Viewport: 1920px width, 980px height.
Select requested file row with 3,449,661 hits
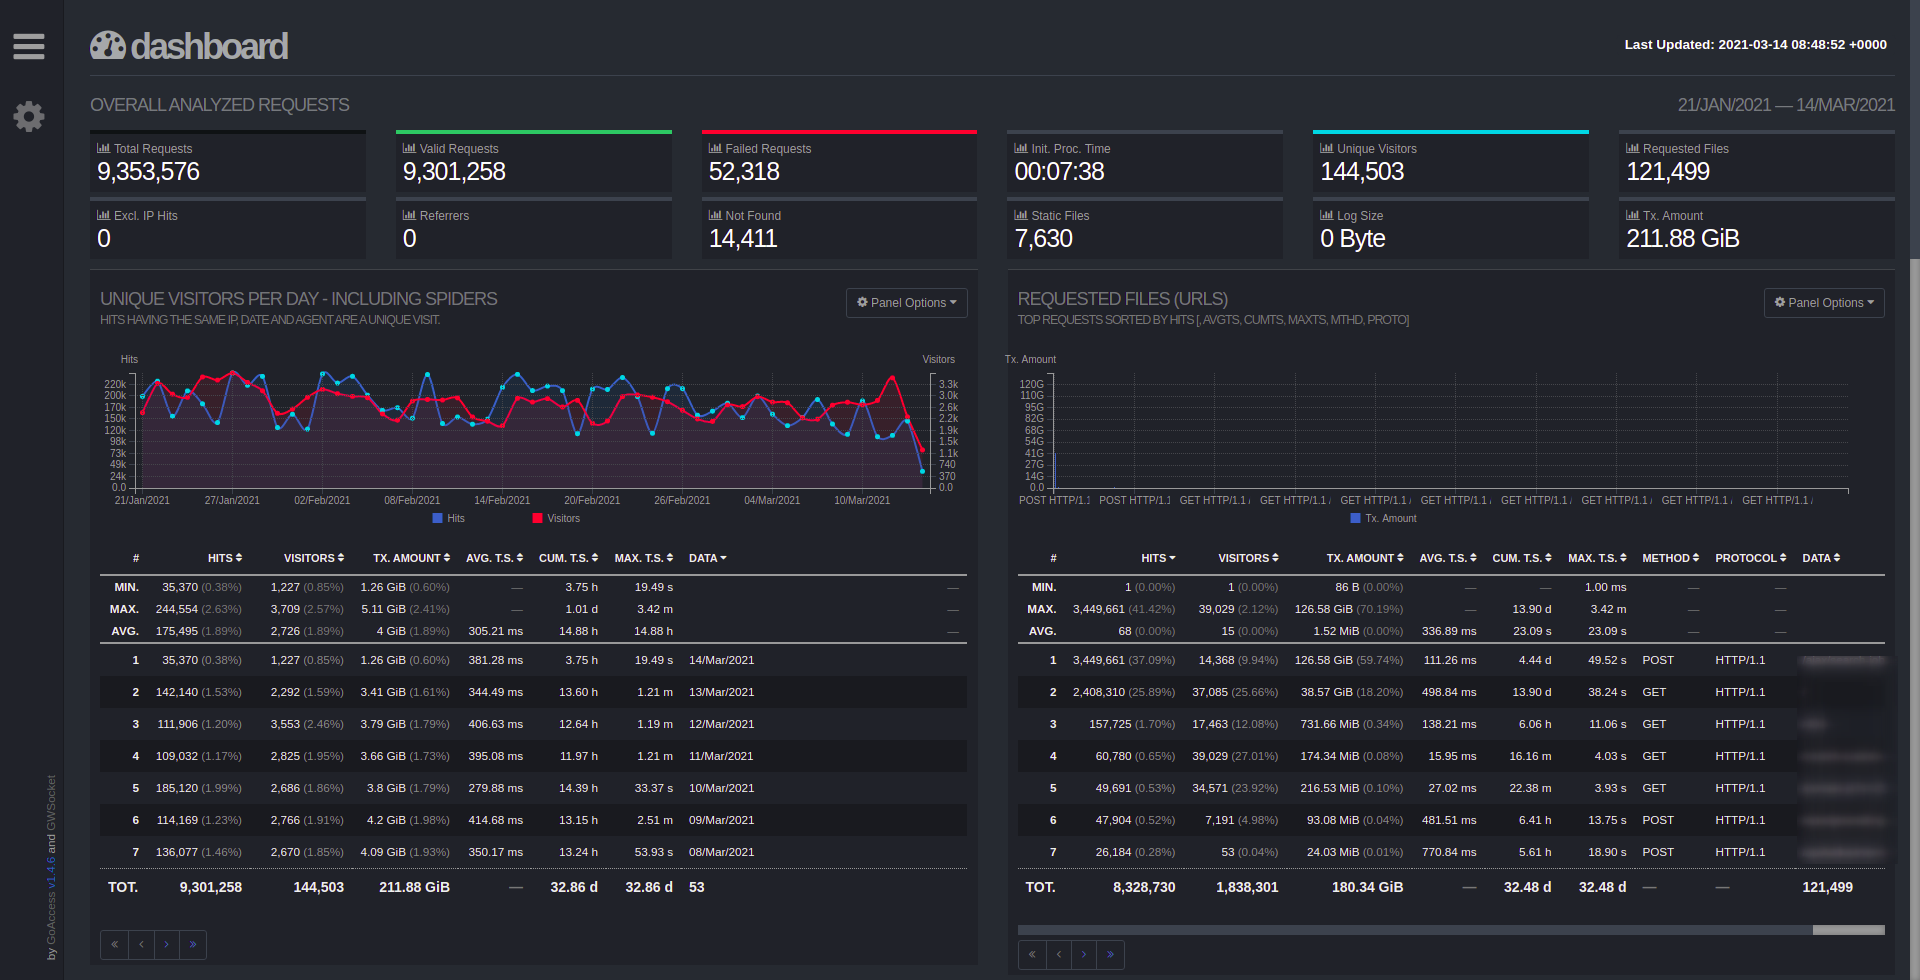pos(1451,660)
